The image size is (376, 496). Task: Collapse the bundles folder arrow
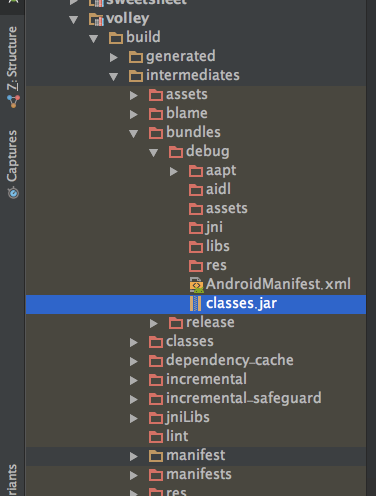pos(134,134)
